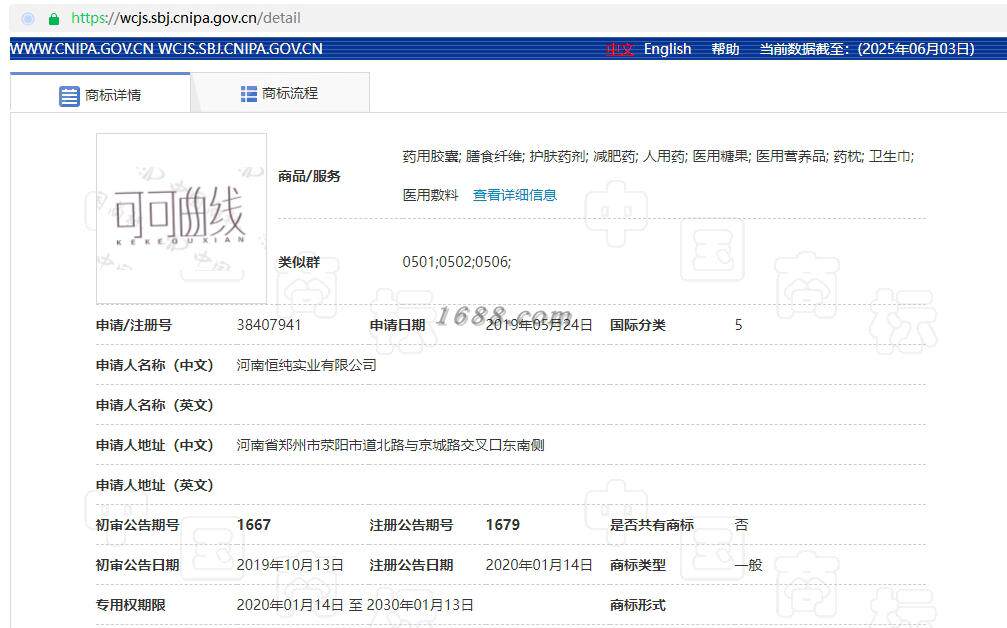Click the 商品/服务 field label

309,176
